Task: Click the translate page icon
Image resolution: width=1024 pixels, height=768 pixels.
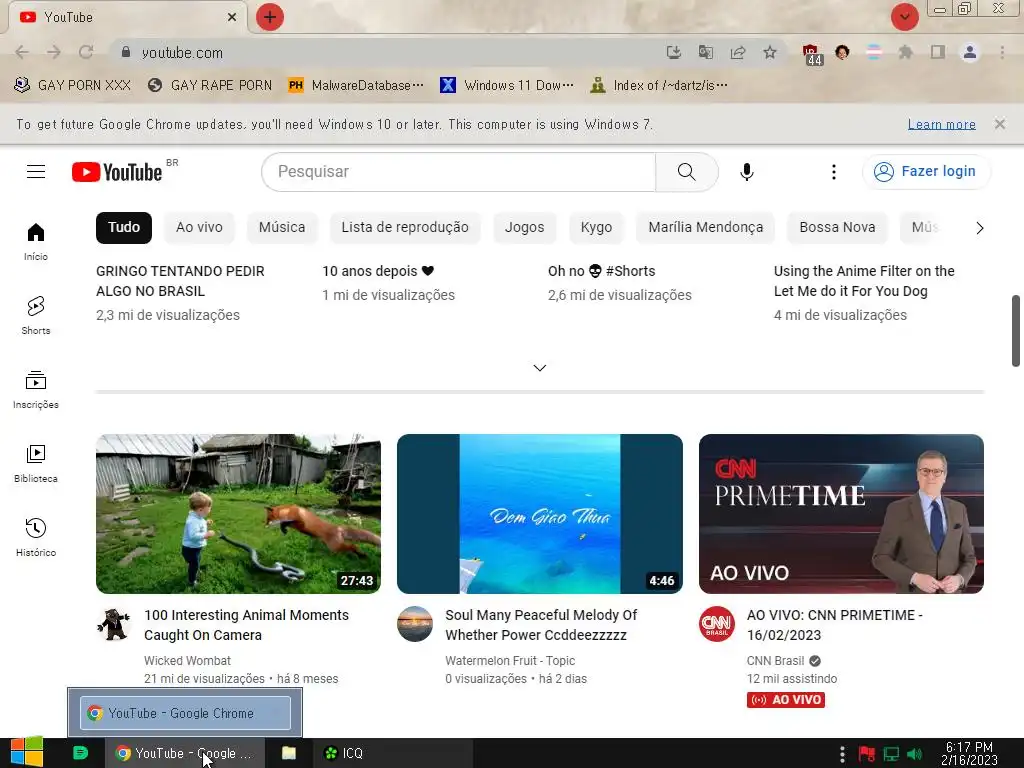Action: click(706, 52)
